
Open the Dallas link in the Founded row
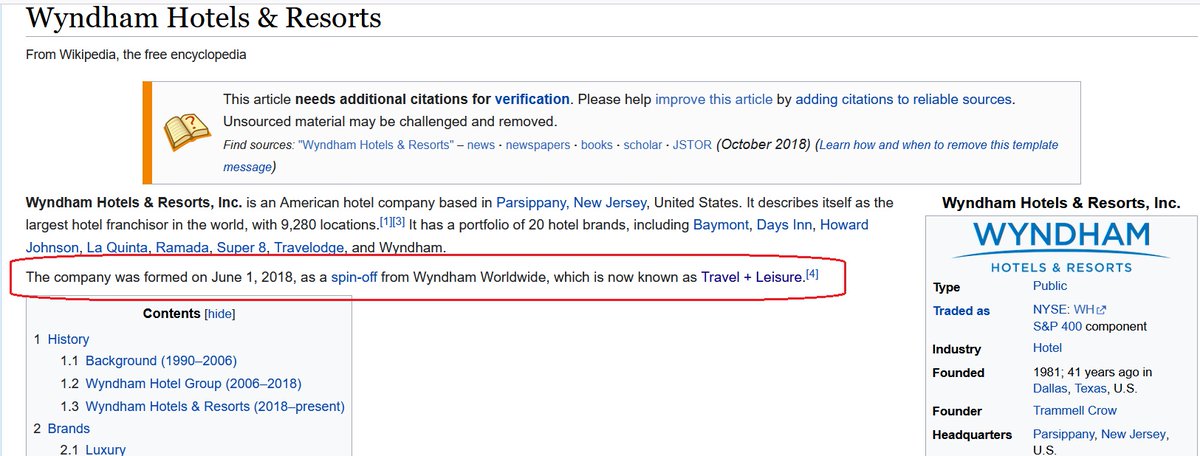click(1050, 388)
